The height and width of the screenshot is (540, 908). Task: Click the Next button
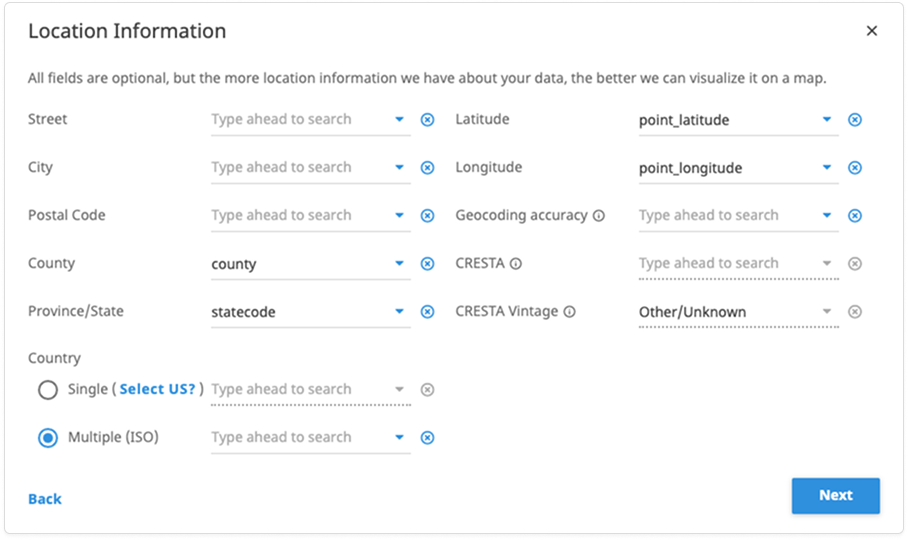point(836,495)
